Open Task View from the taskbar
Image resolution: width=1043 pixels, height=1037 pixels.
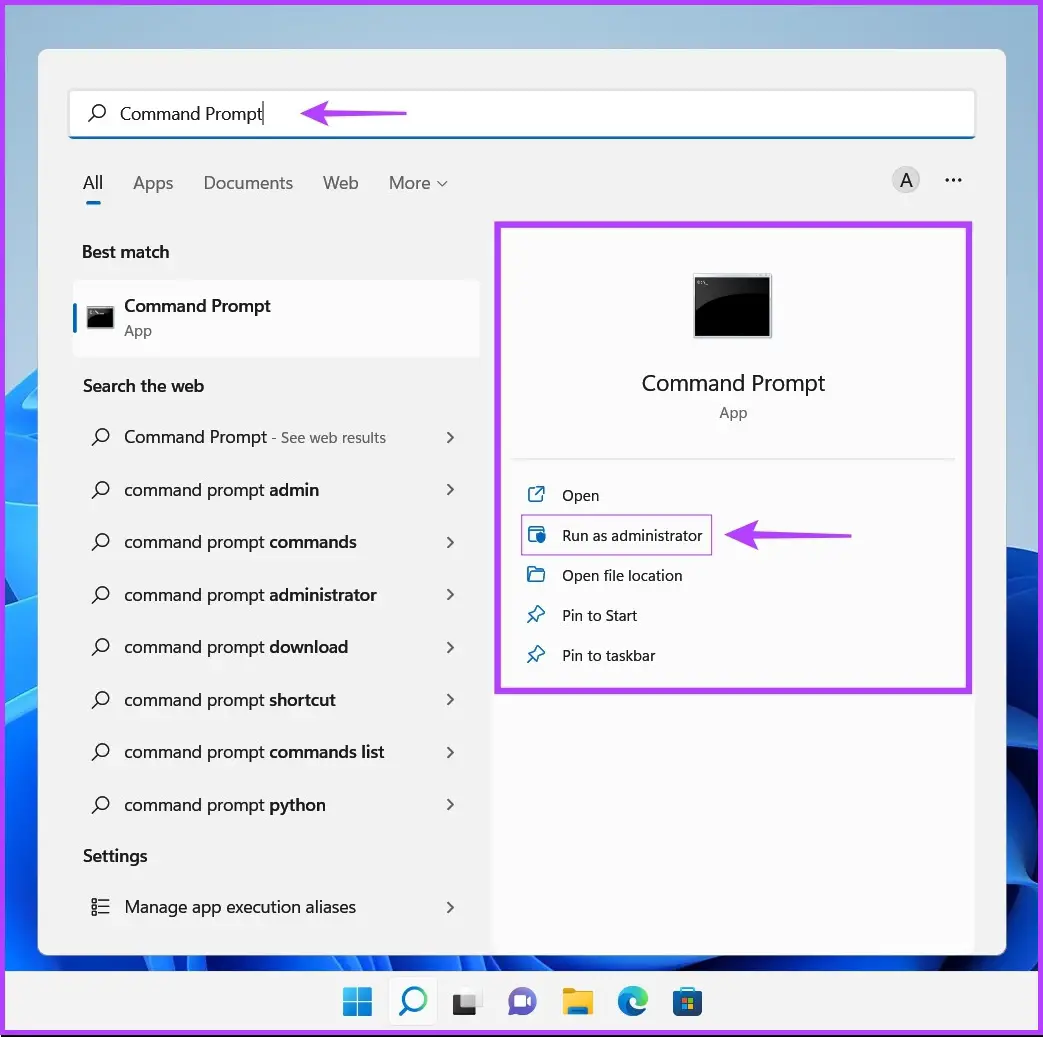pyautogui.click(x=466, y=1001)
